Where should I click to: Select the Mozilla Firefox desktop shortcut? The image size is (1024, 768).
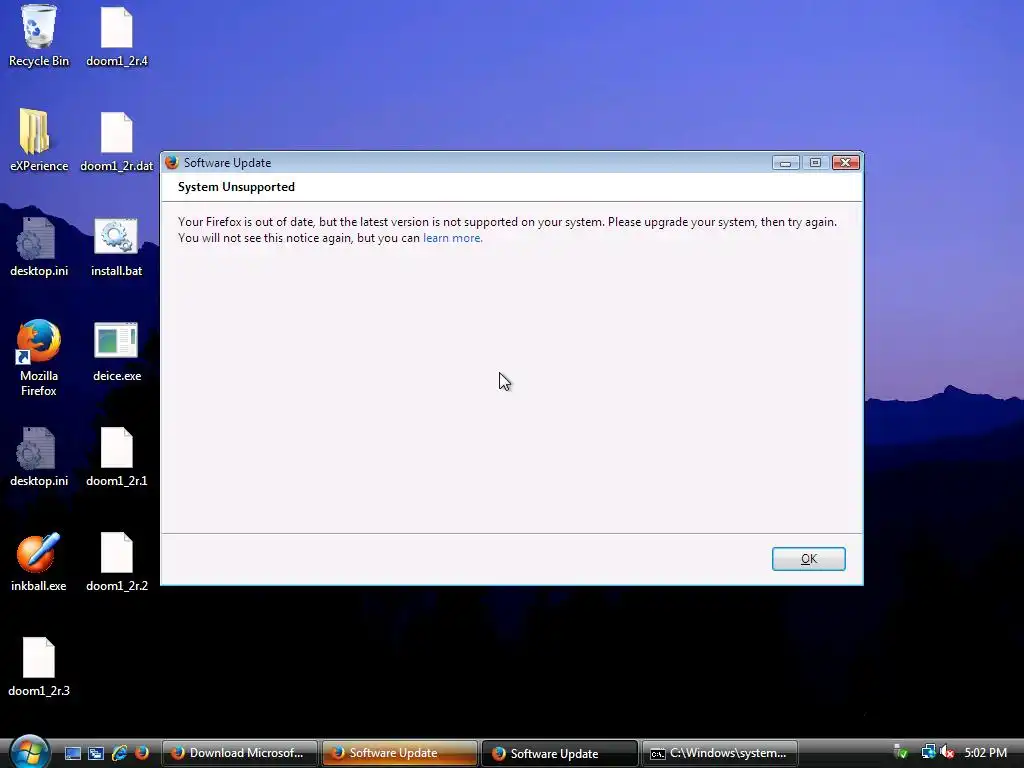tap(39, 358)
